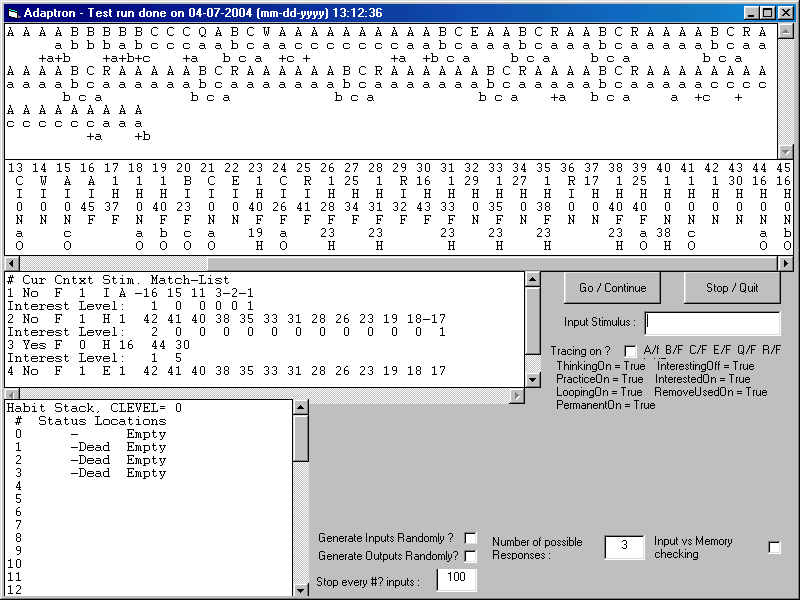Select Match-List row '4 No F 1 E 1'
Viewport: 800px width, 600px height.
pyautogui.click(x=227, y=371)
